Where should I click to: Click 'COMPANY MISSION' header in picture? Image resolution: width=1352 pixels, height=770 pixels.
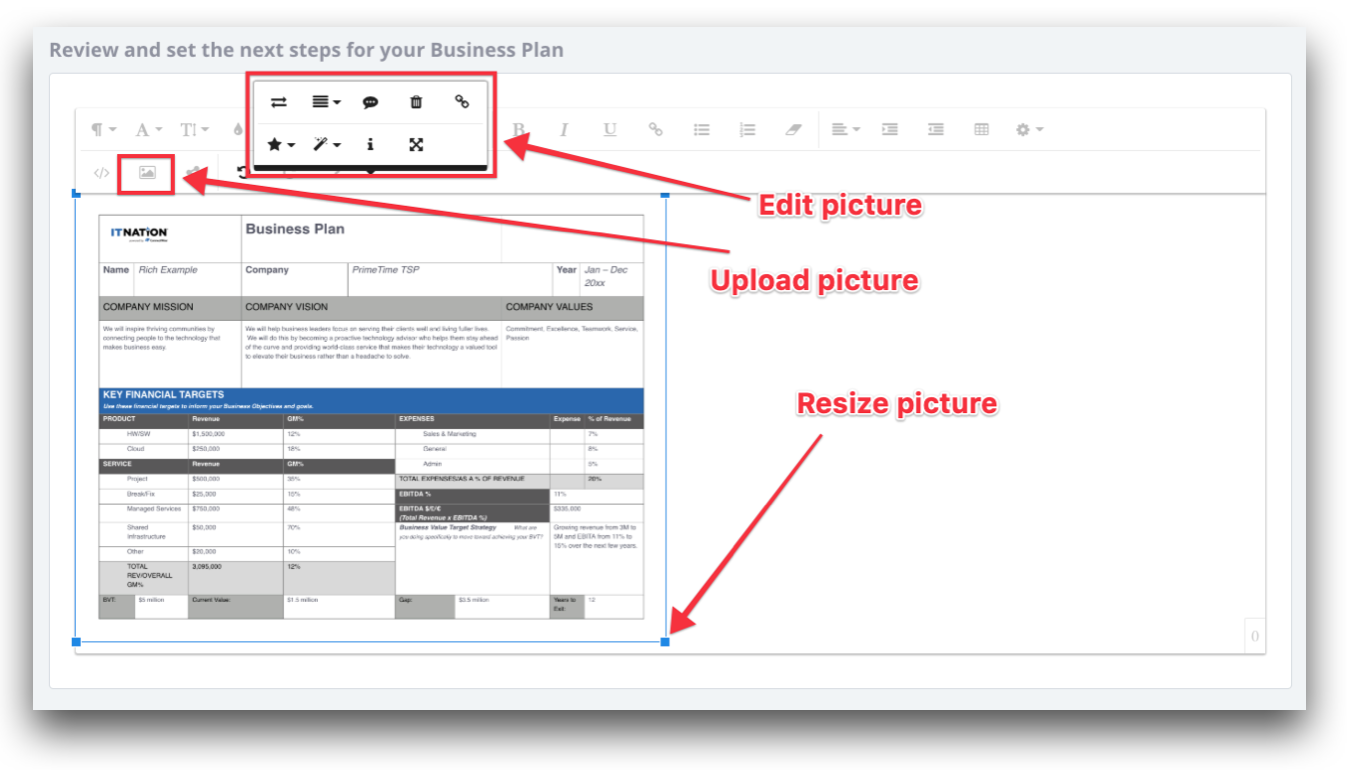[148, 307]
